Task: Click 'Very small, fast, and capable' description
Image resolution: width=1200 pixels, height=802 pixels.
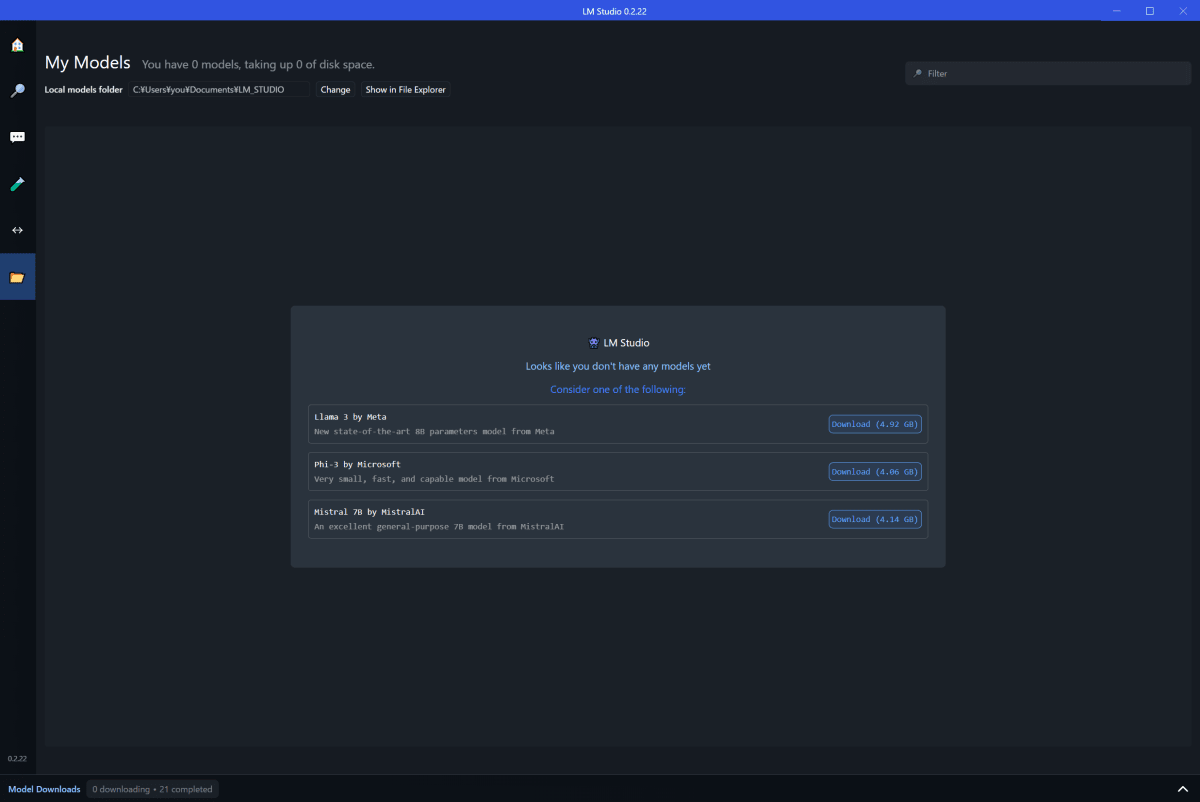Action: 434,479
